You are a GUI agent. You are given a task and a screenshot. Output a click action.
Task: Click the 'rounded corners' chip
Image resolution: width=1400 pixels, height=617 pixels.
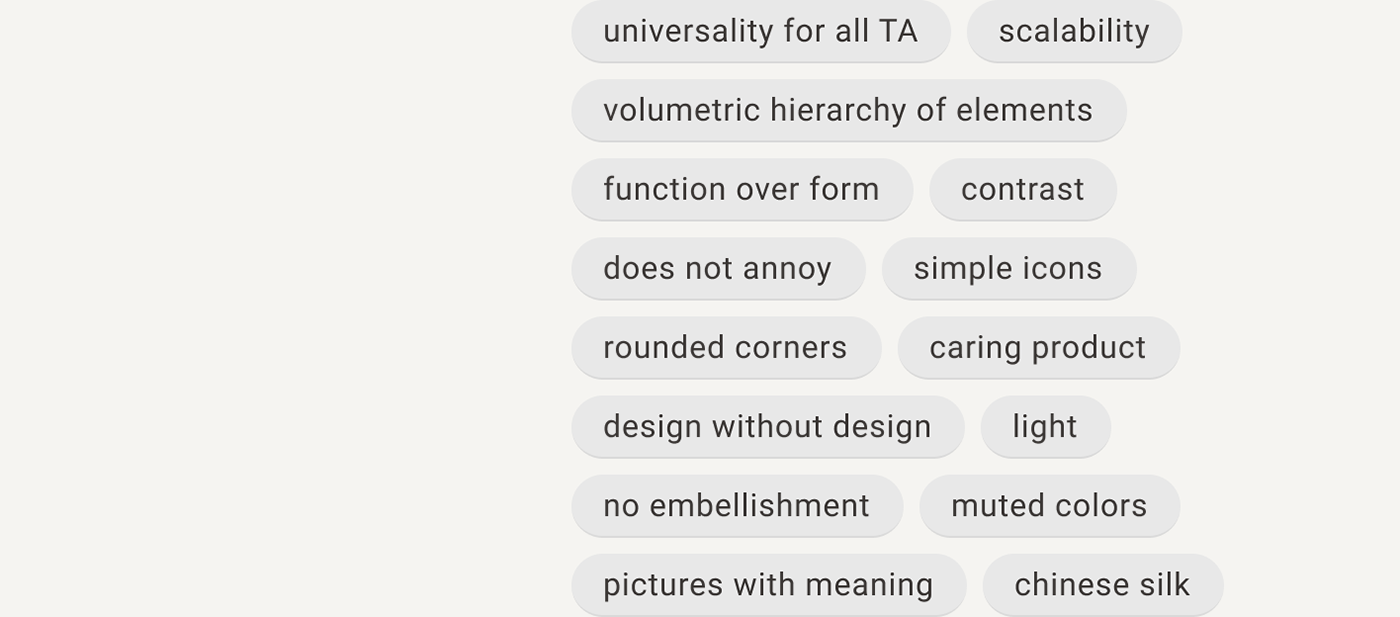click(x=725, y=347)
